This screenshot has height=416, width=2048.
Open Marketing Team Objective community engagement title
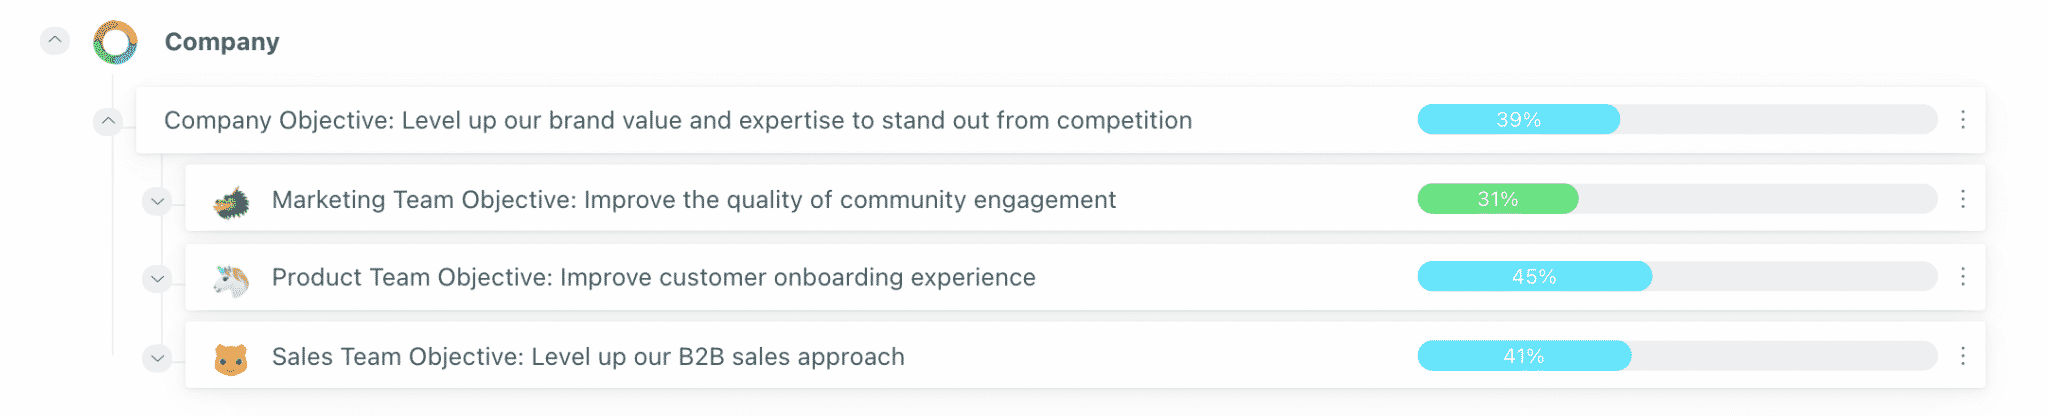pos(694,200)
